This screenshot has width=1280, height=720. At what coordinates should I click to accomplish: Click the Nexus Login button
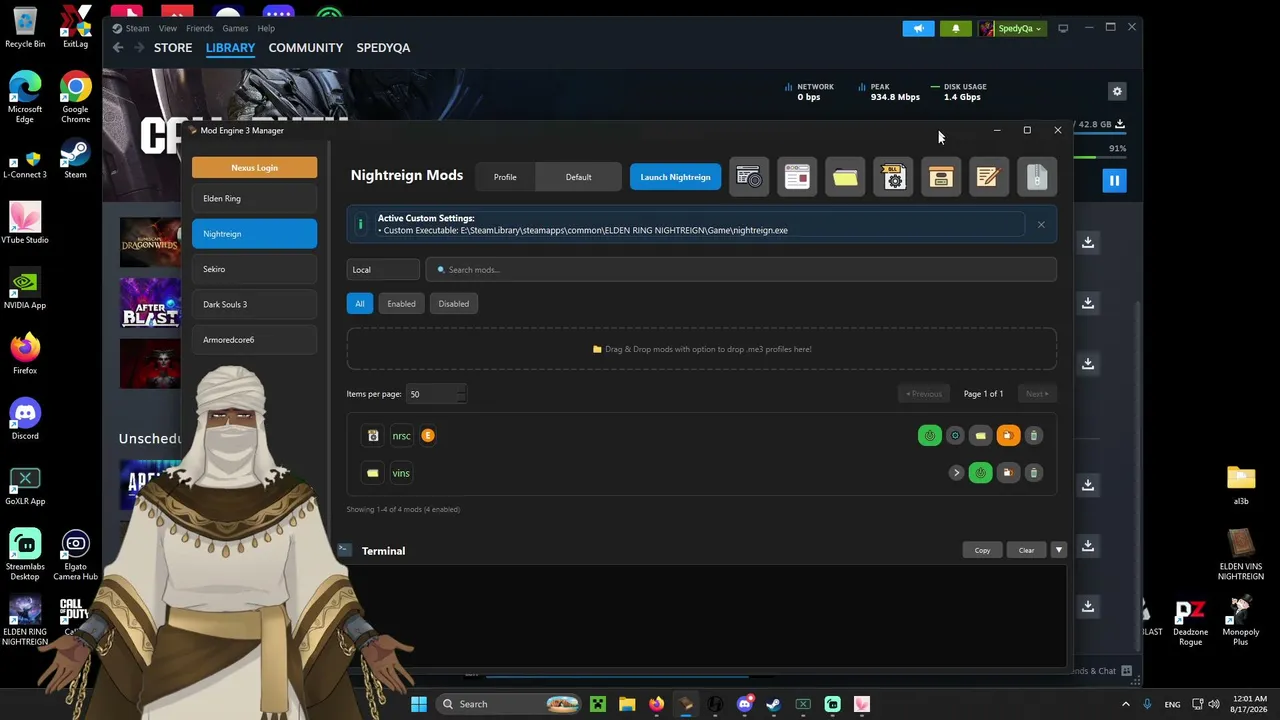pyautogui.click(x=254, y=168)
